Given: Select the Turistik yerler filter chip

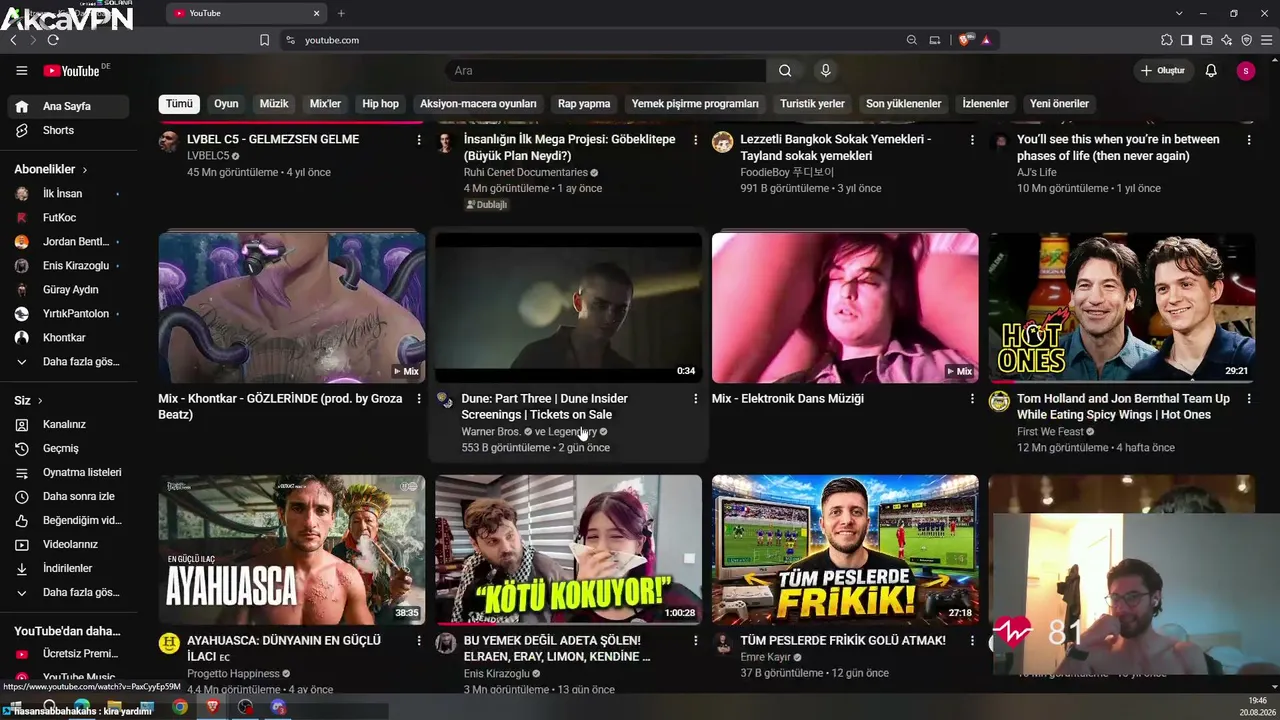Looking at the screenshot, I should [x=812, y=104].
